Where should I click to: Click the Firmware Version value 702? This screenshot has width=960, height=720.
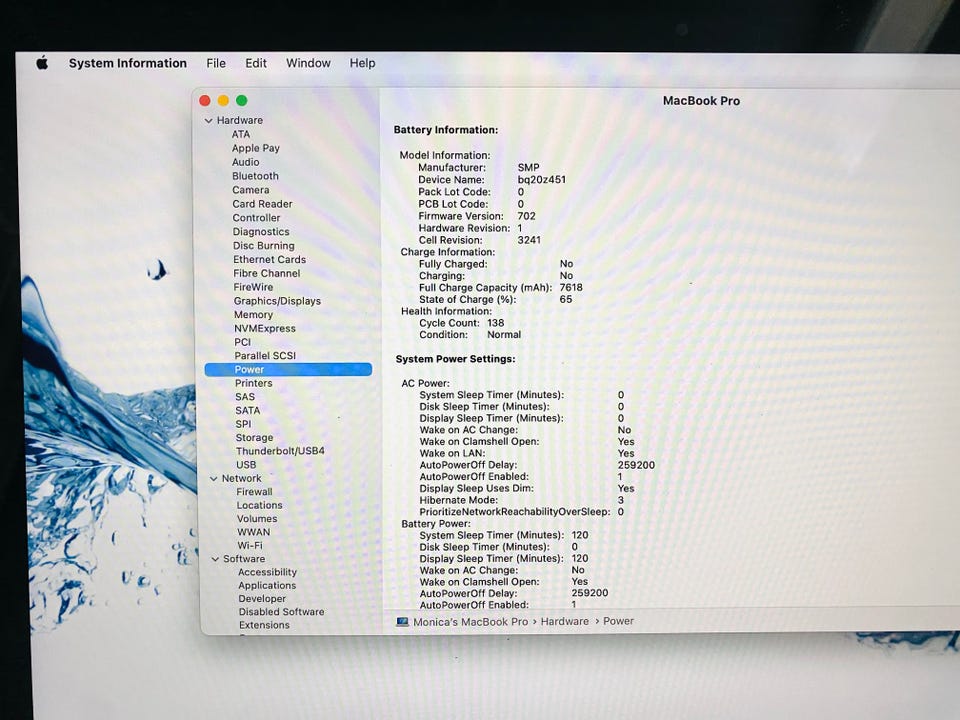coord(527,216)
